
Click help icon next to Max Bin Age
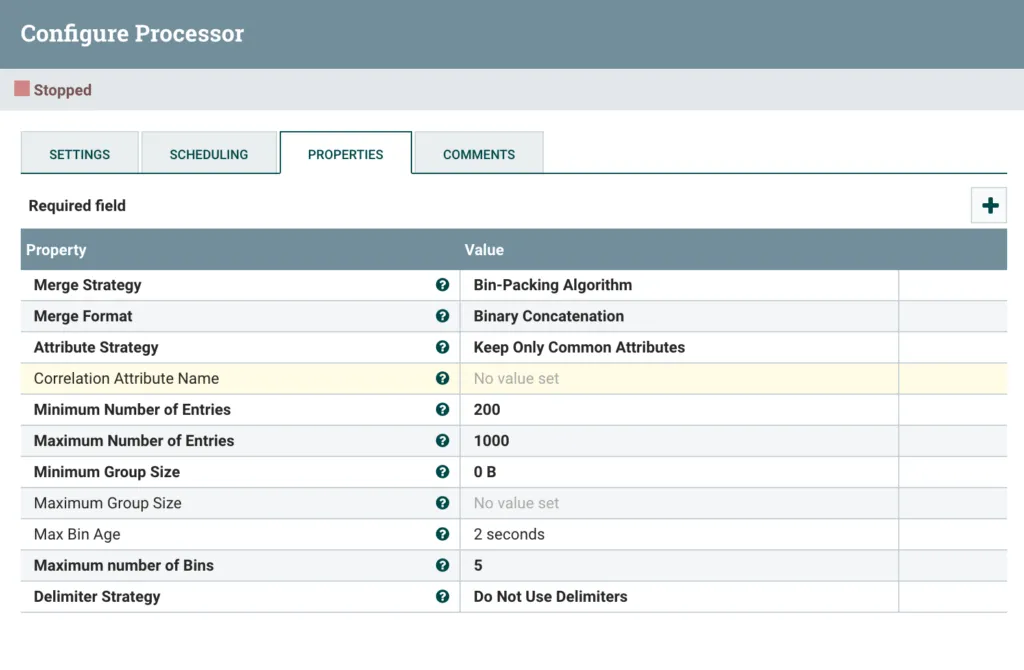click(x=442, y=534)
